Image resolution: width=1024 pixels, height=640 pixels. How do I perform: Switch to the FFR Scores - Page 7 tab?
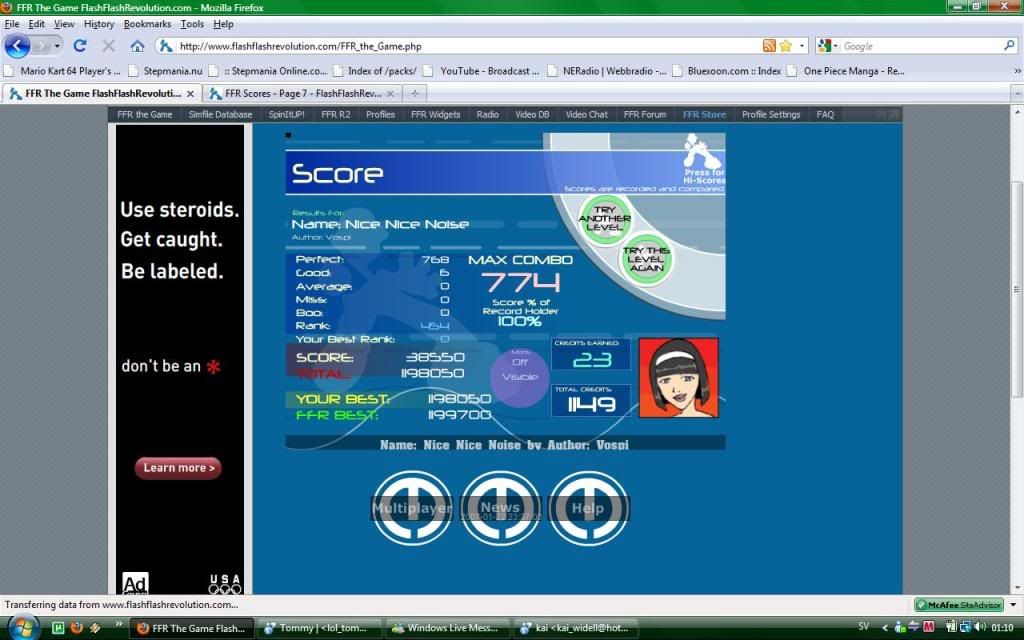tap(300, 93)
